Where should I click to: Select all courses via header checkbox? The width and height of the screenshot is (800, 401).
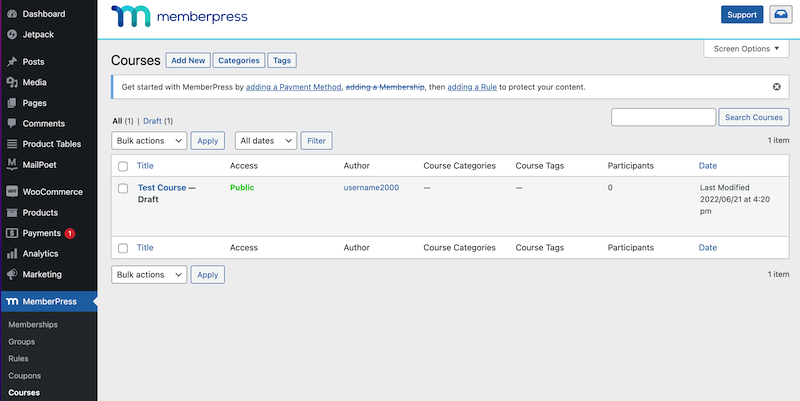point(123,166)
